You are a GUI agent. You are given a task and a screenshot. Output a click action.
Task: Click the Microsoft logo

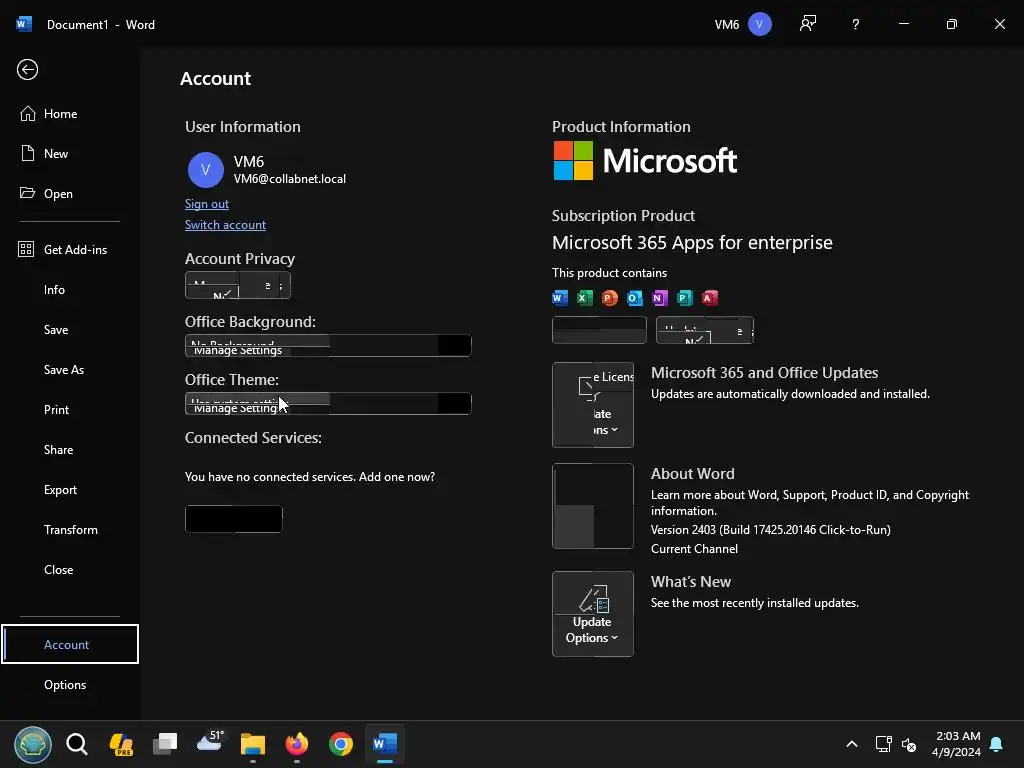[x=645, y=161]
